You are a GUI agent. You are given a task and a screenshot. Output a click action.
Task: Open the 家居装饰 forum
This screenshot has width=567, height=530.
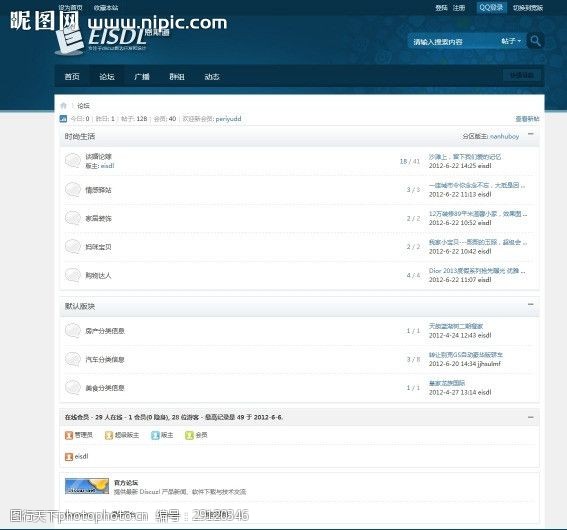point(98,218)
